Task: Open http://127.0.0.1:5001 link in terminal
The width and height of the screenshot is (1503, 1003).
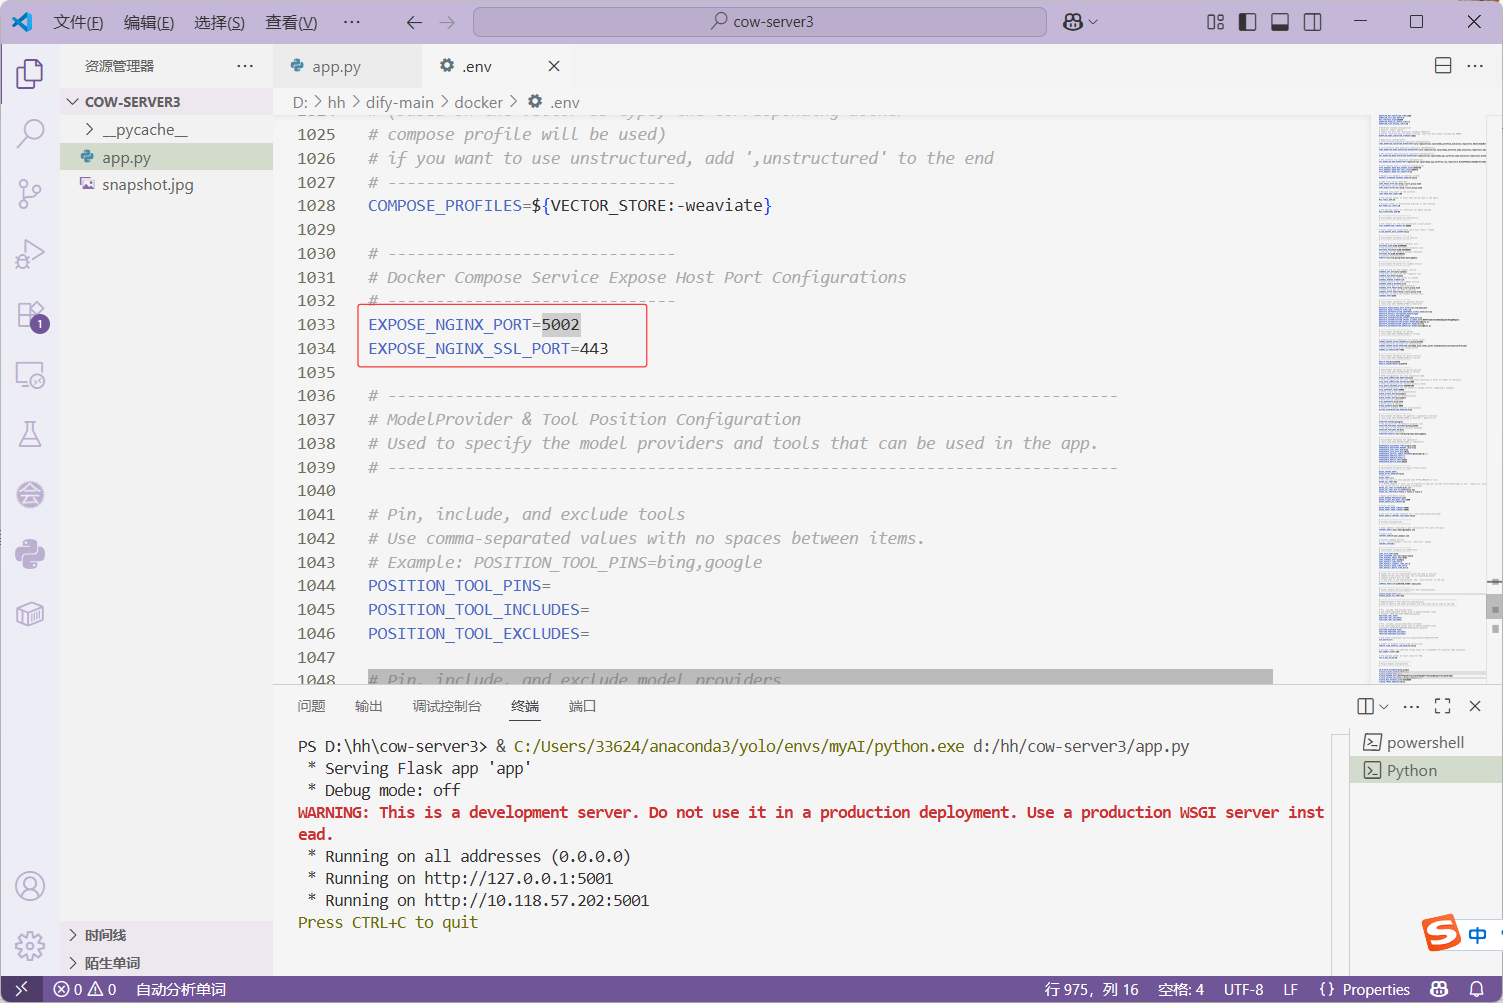Action: 518,878
